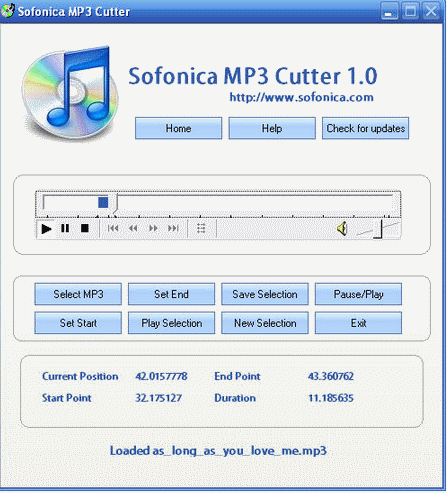The width and height of the screenshot is (447, 493).
Task: Click the Start Point value 32.175127
Action: coord(158,397)
